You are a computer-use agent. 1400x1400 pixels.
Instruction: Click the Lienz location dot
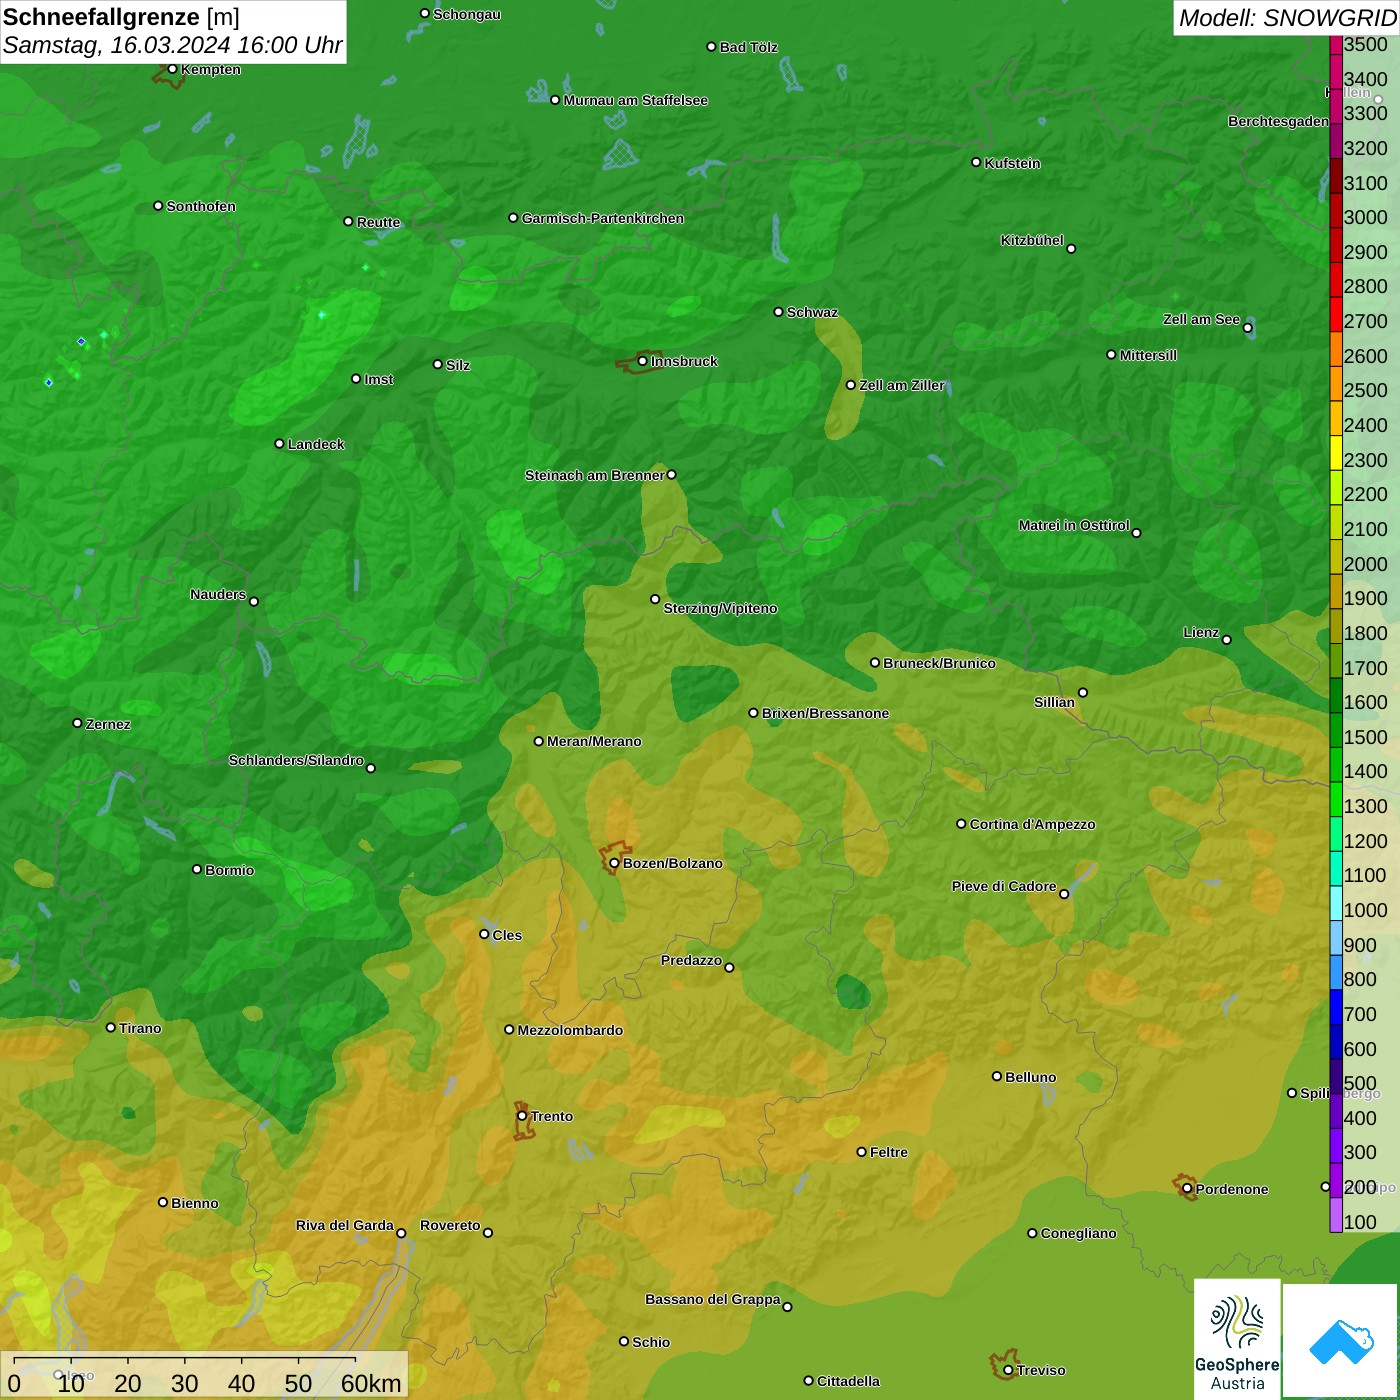[1227, 639]
